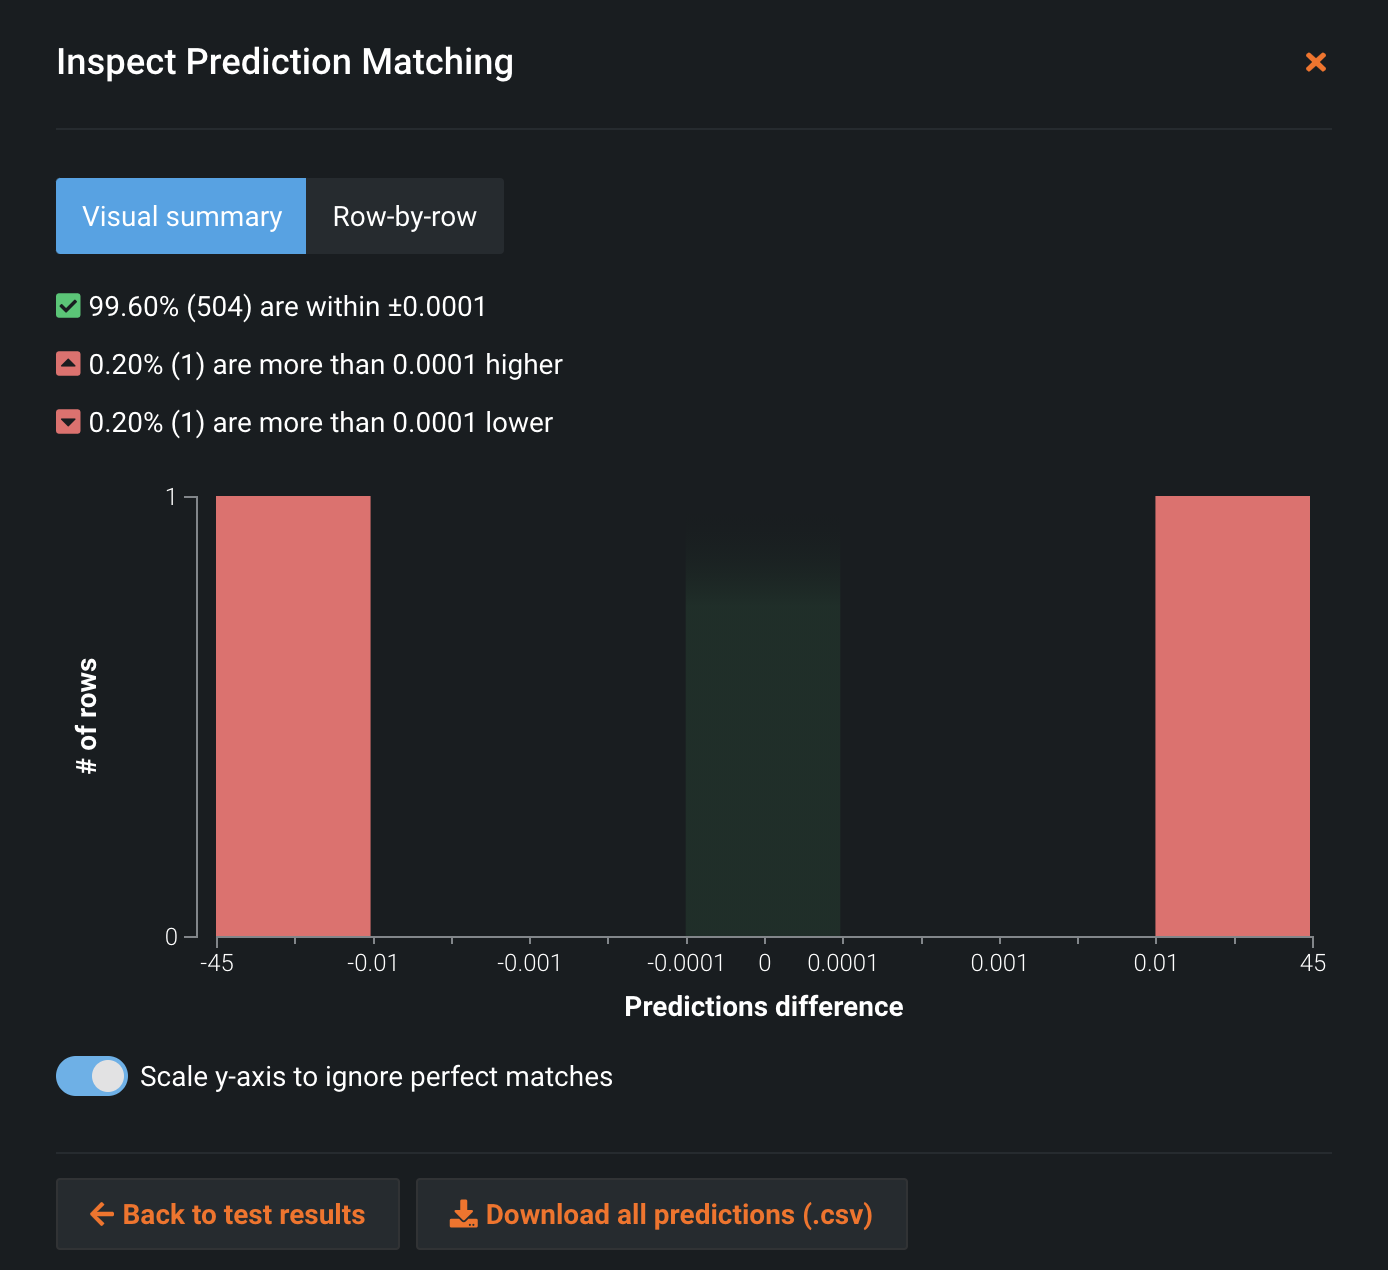Click the 0.20% more than 0.0001 lower text
The height and width of the screenshot is (1270, 1388).
coord(320,422)
